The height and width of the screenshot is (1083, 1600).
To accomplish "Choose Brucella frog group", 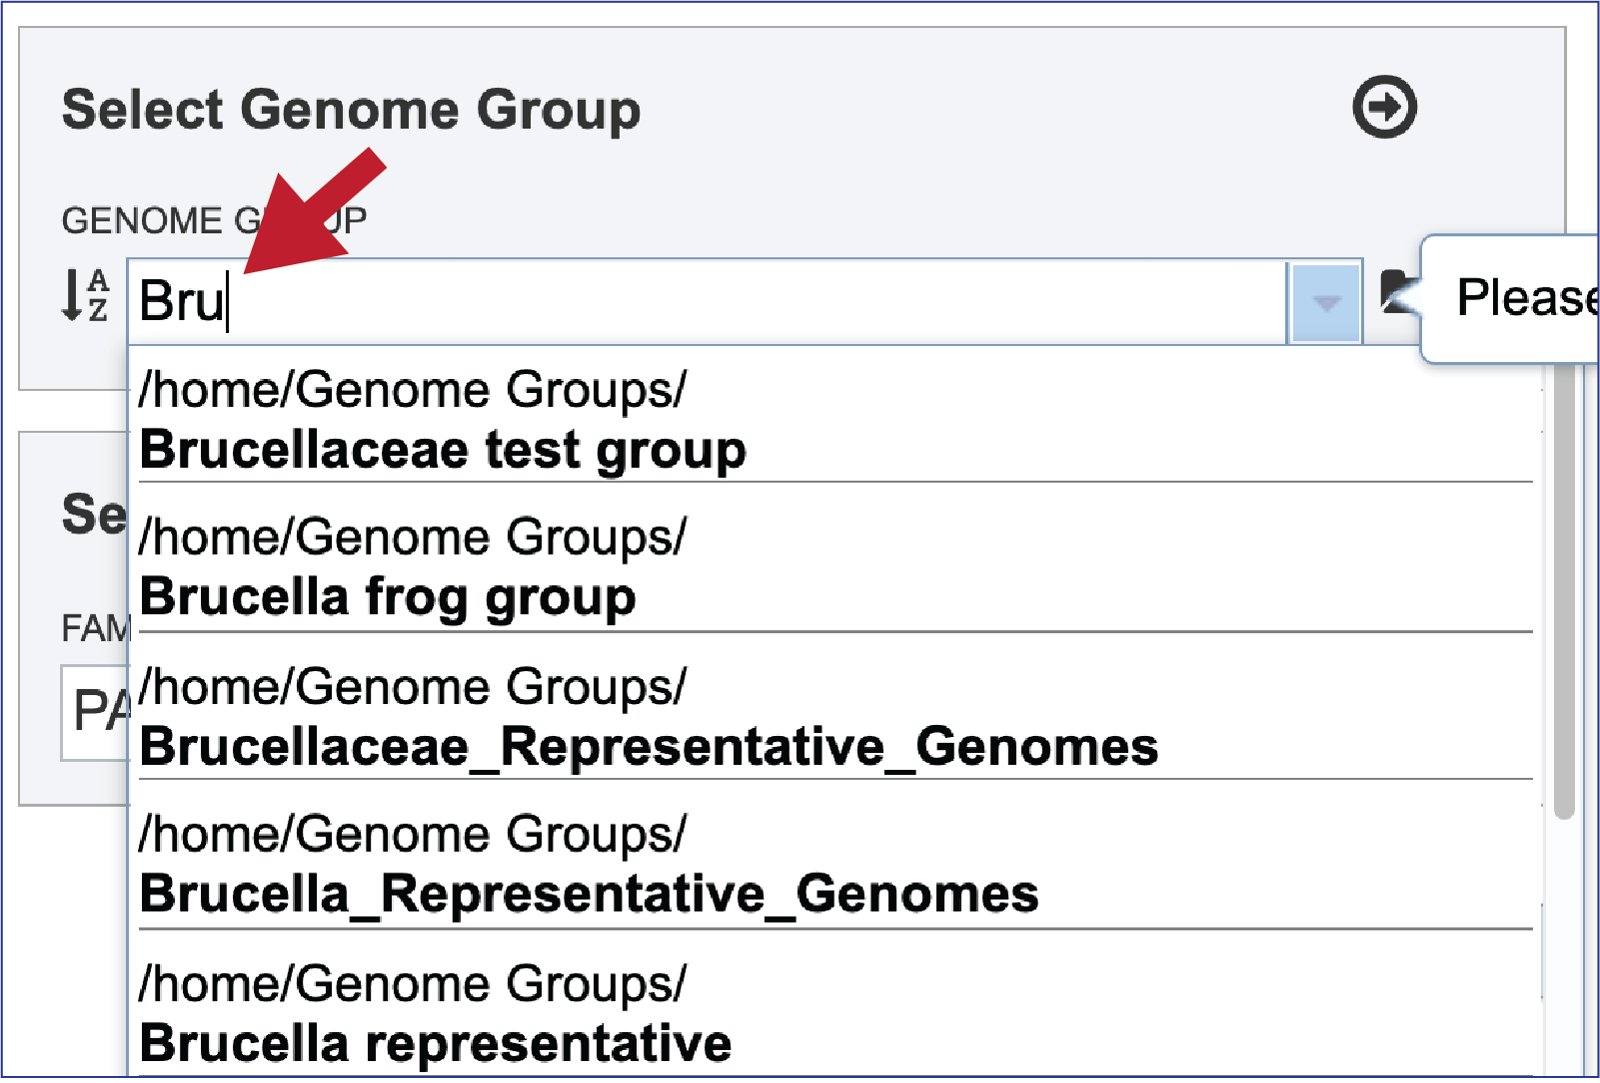I will [x=835, y=567].
